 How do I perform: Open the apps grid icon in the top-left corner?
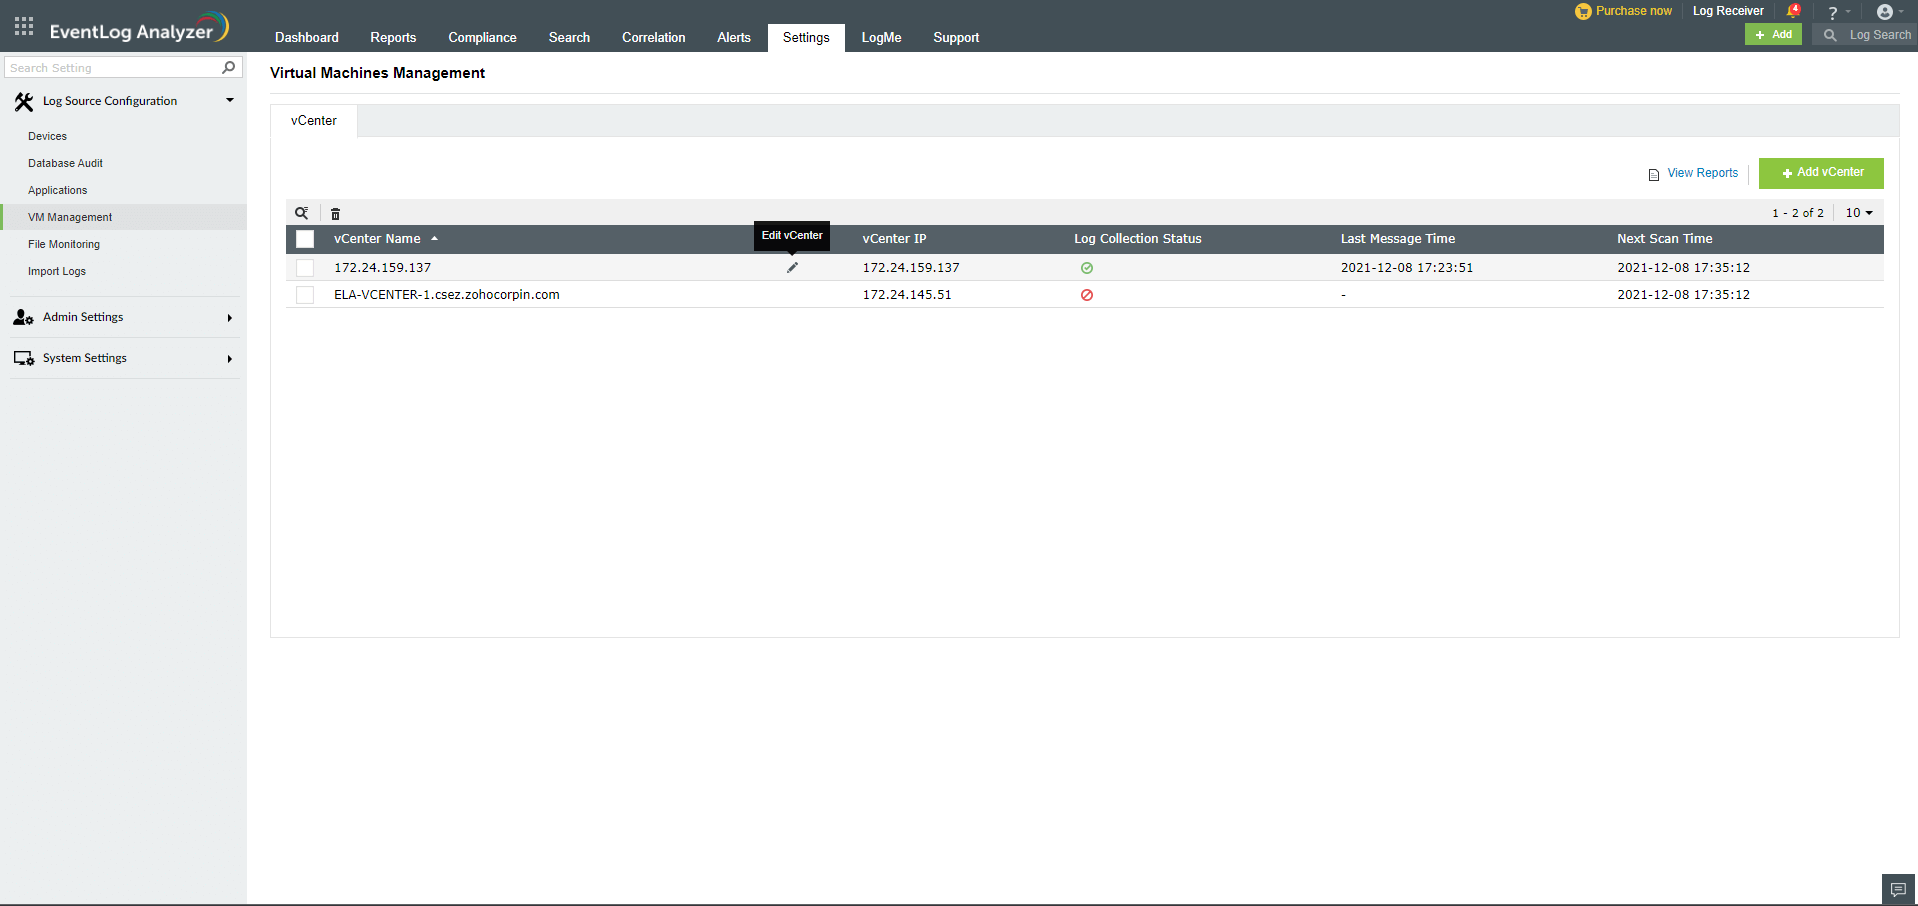click(x=22, y=25)
